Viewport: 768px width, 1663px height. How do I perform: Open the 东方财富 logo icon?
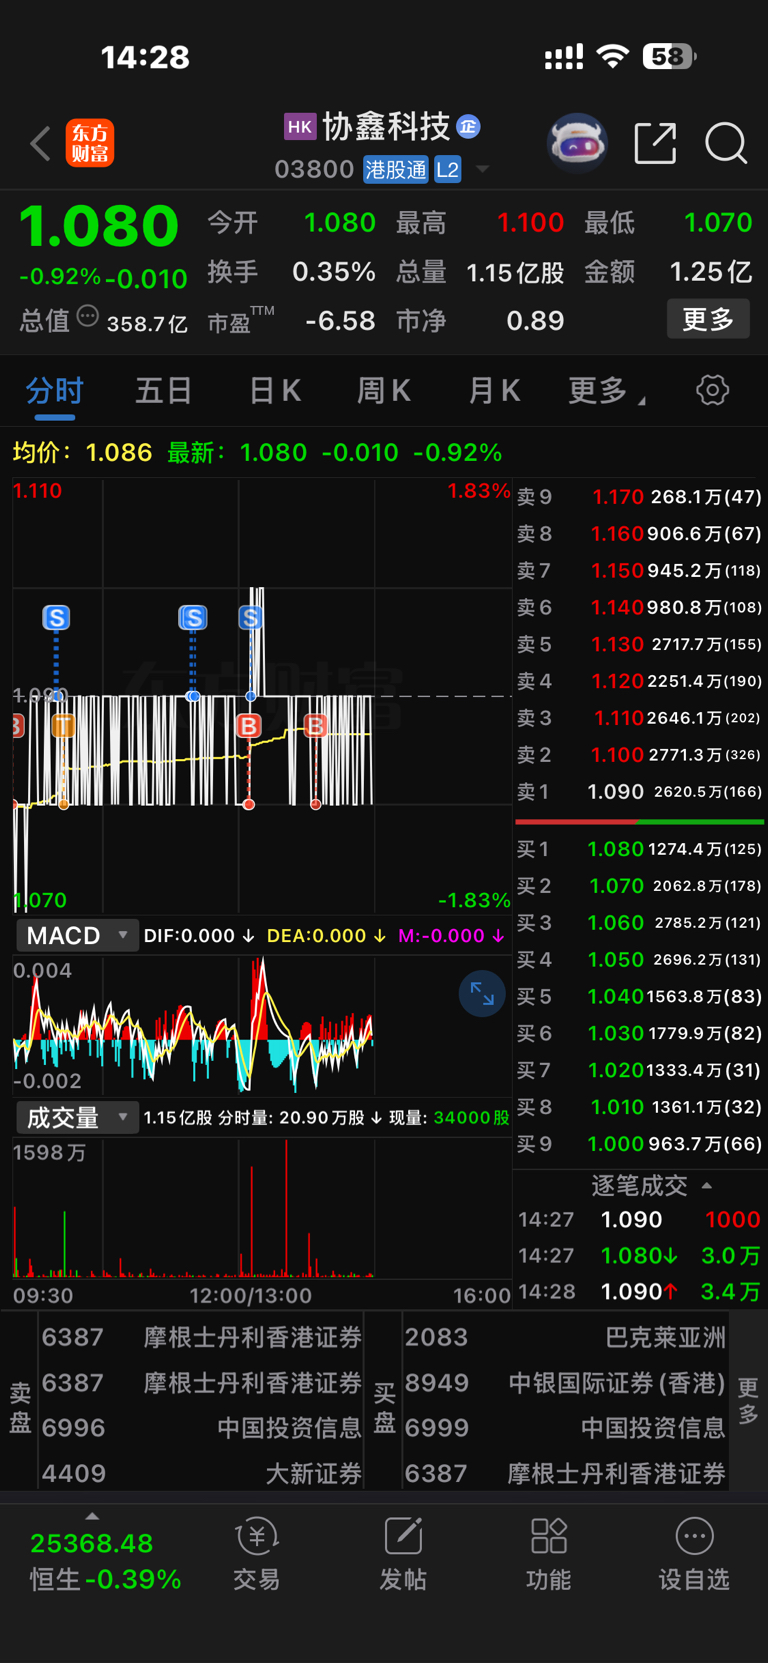[x=90, y=144]
